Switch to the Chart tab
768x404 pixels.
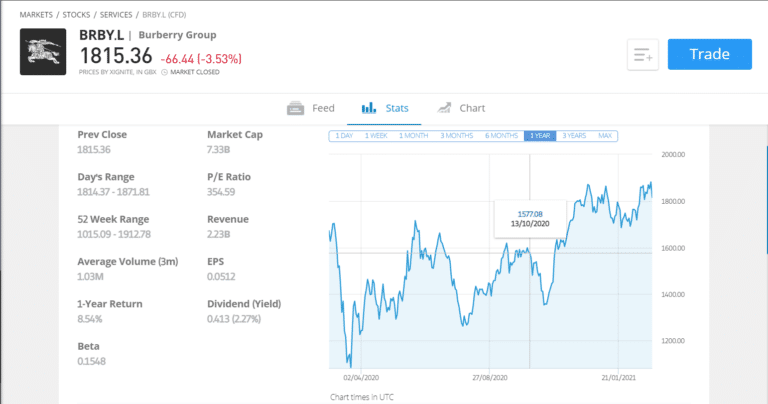coord(461,108)
